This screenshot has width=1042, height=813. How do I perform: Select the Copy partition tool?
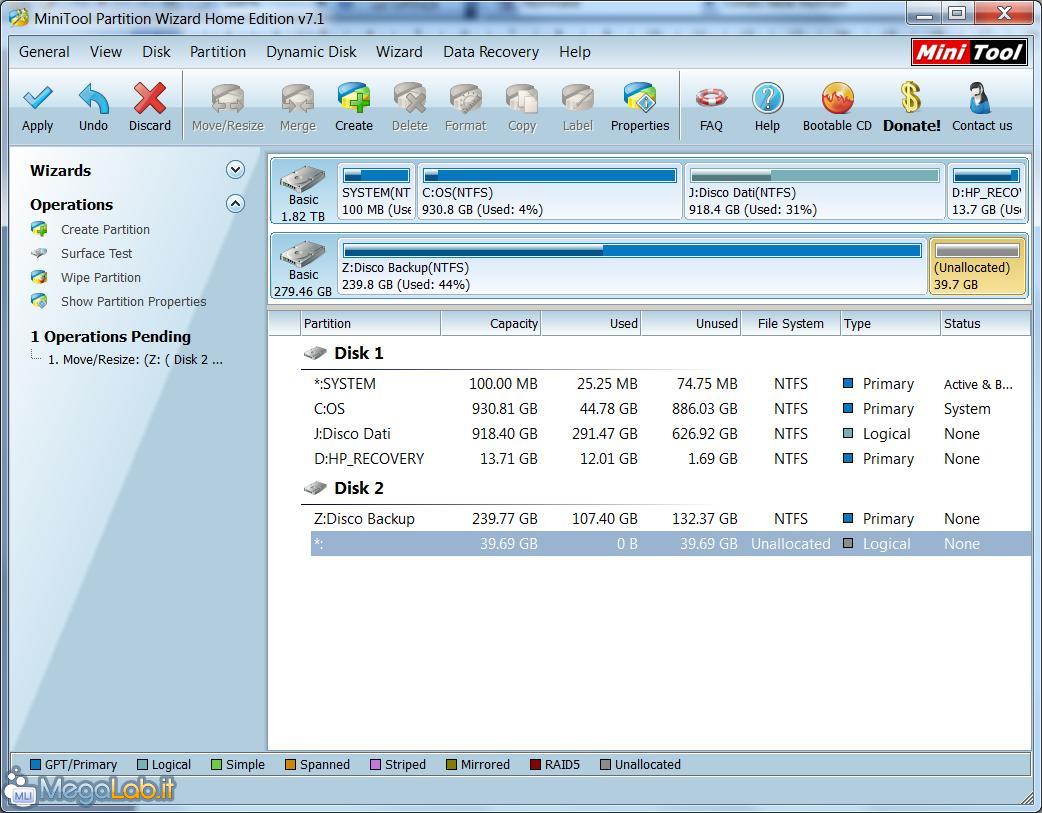[x=522, y=108]
